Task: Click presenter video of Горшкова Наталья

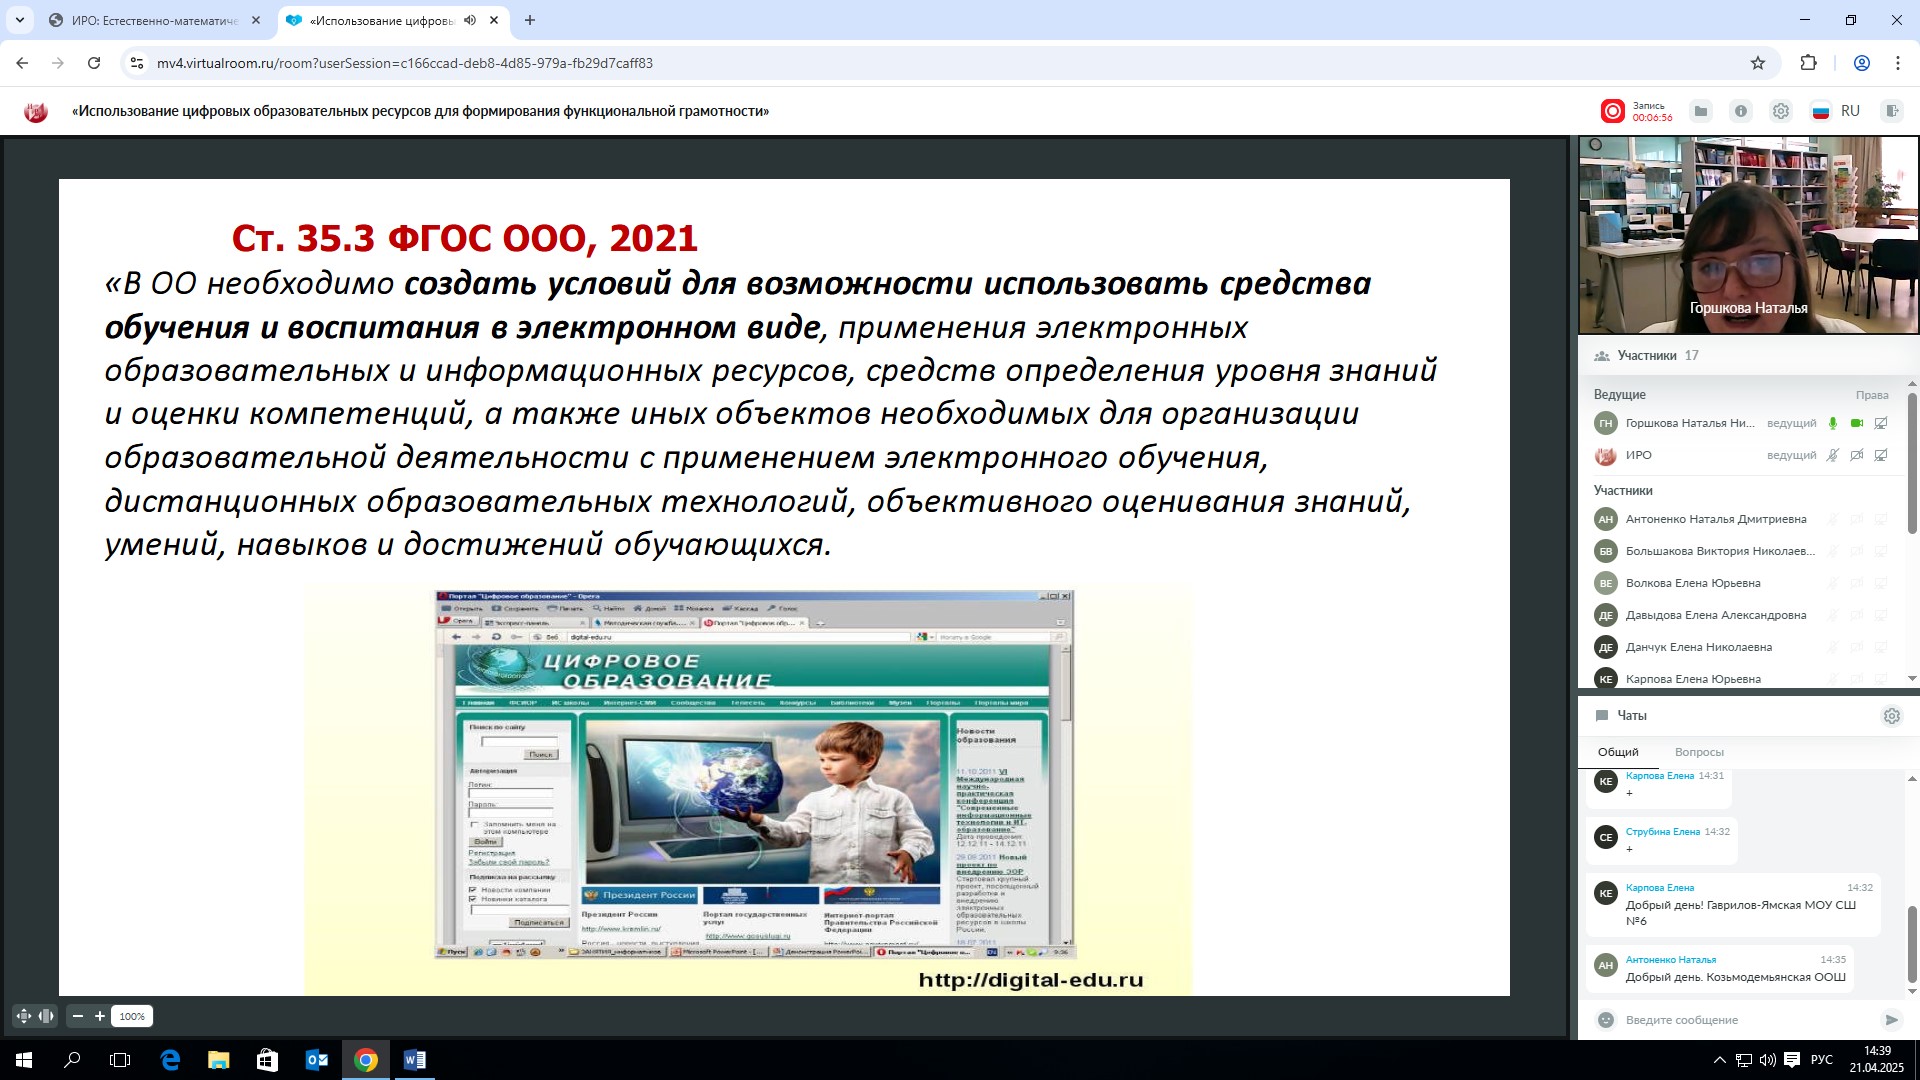Action: [x=1748, y=235]
